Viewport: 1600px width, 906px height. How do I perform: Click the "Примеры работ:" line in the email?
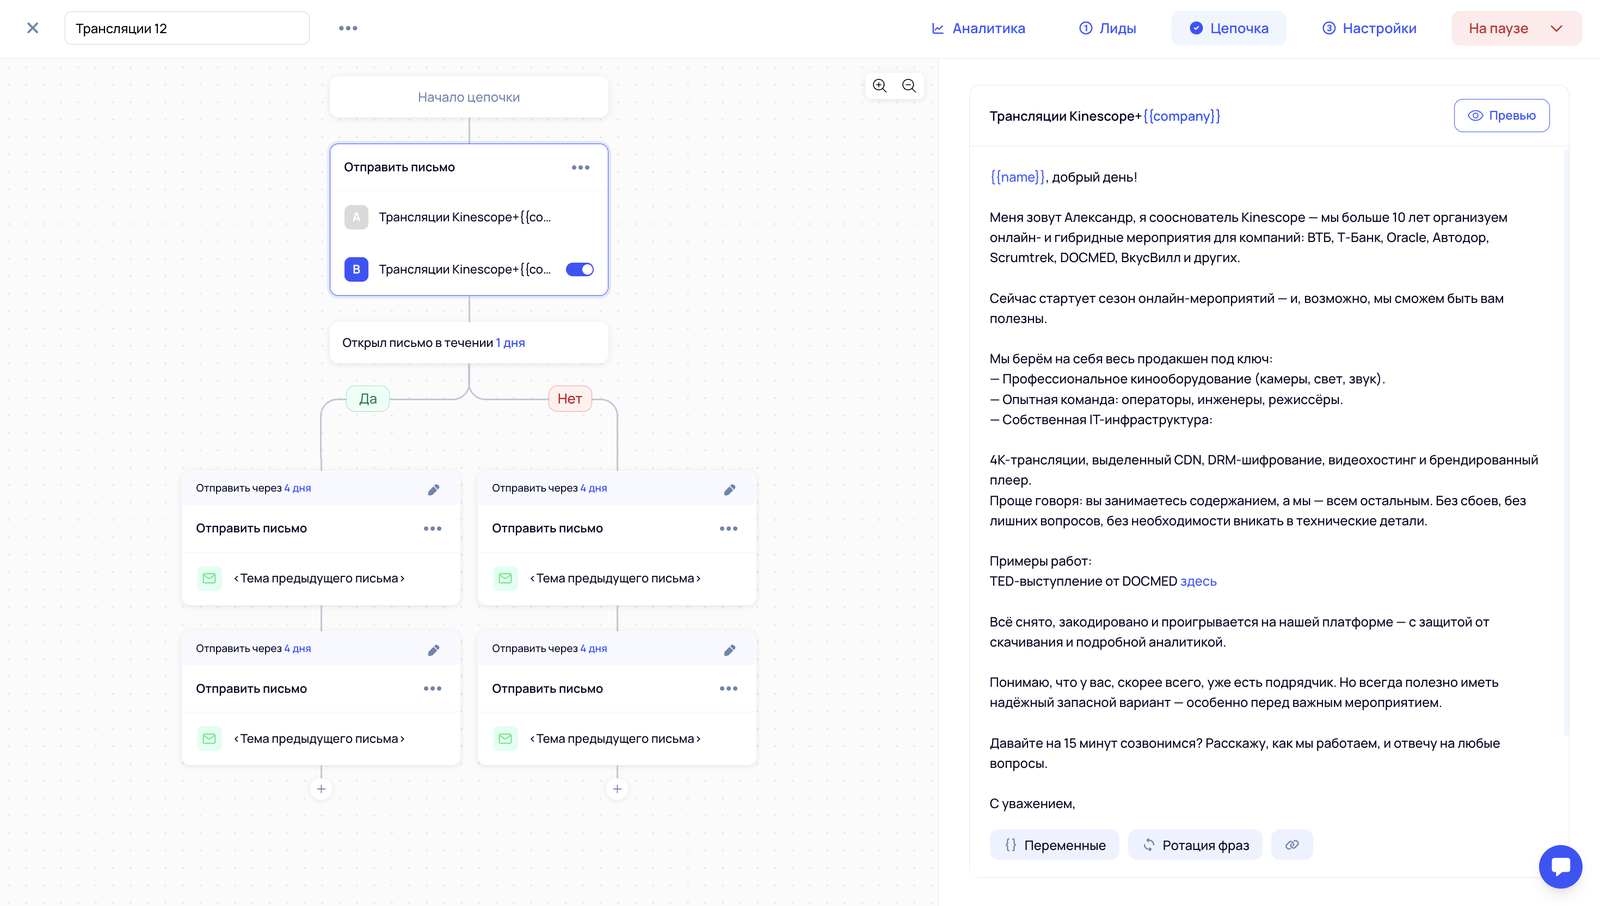(x=1041, y=561)
